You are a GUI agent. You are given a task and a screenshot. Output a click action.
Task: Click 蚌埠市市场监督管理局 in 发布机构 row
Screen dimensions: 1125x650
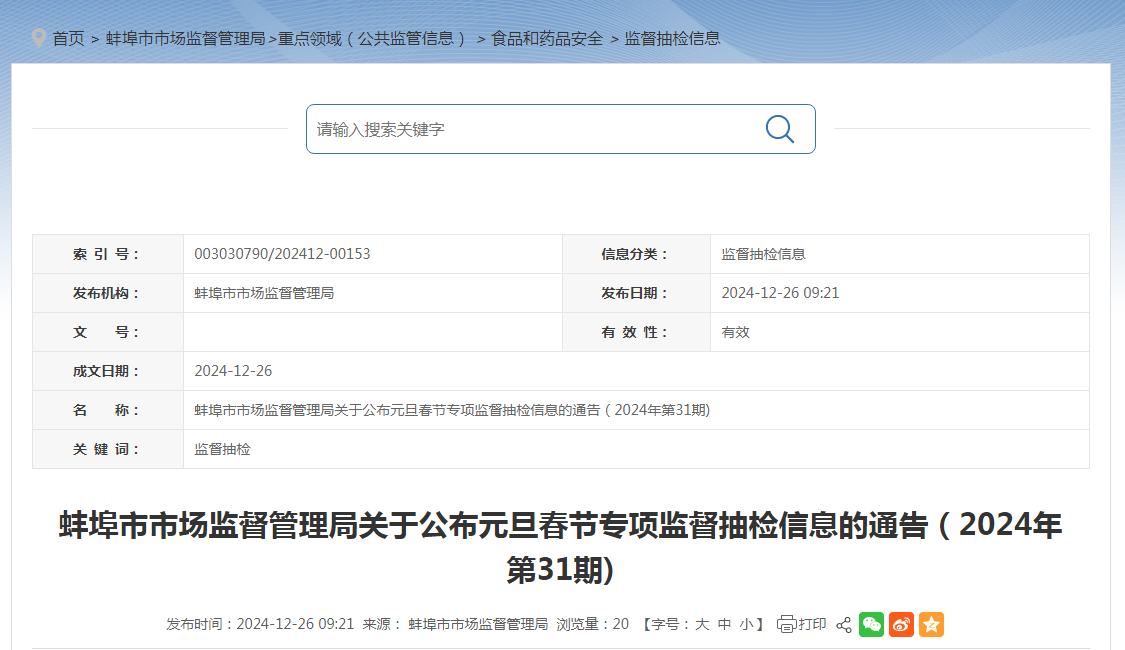pyautogui.click(x=264, y=293)
